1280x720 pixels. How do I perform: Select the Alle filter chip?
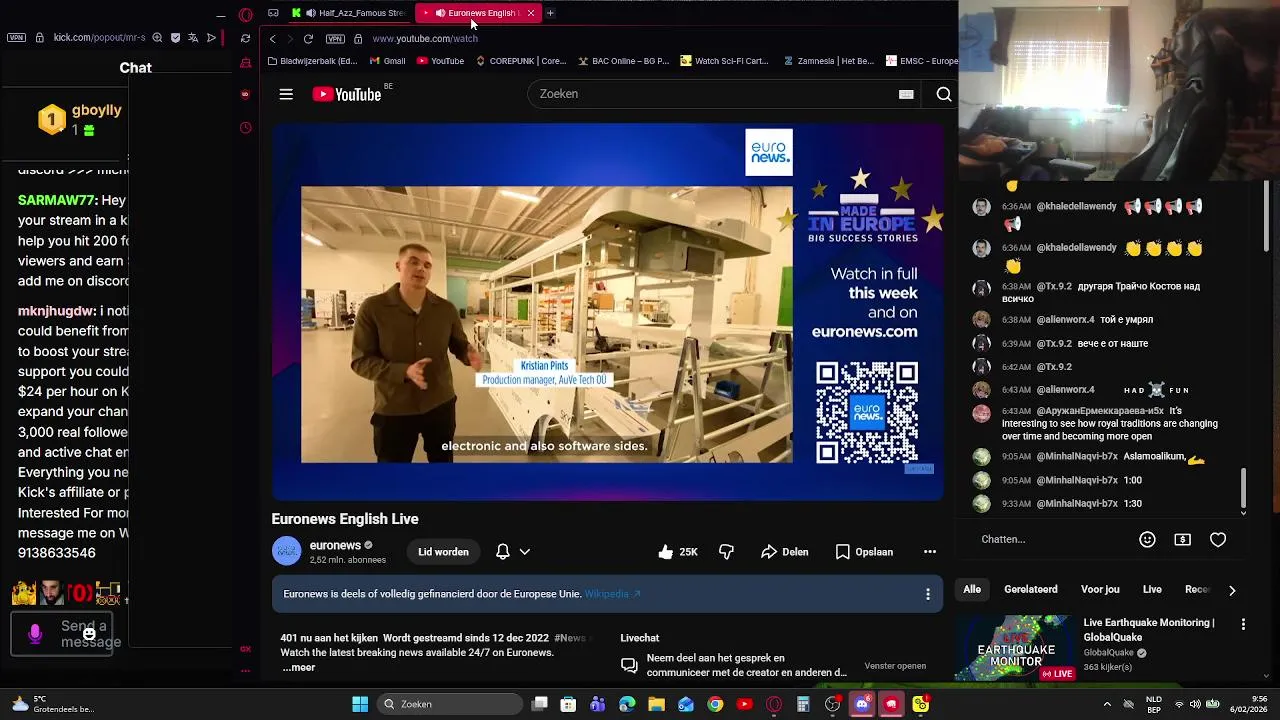pos(972,590)
